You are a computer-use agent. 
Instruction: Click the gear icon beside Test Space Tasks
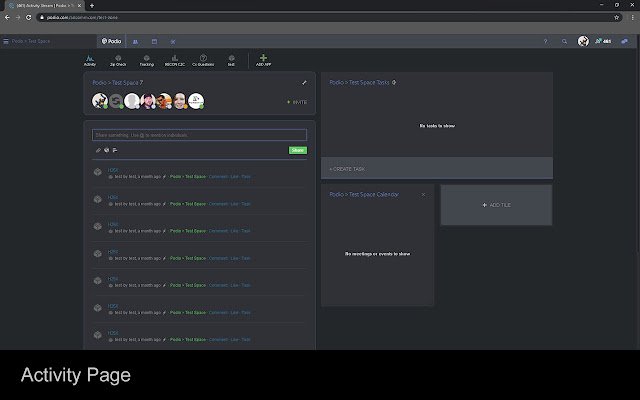tap(394, 82)
